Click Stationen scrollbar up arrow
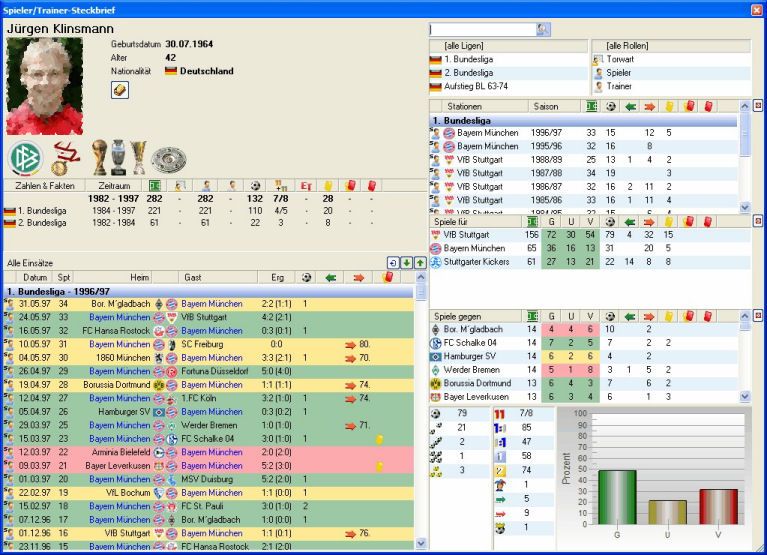 coord(745,106)
